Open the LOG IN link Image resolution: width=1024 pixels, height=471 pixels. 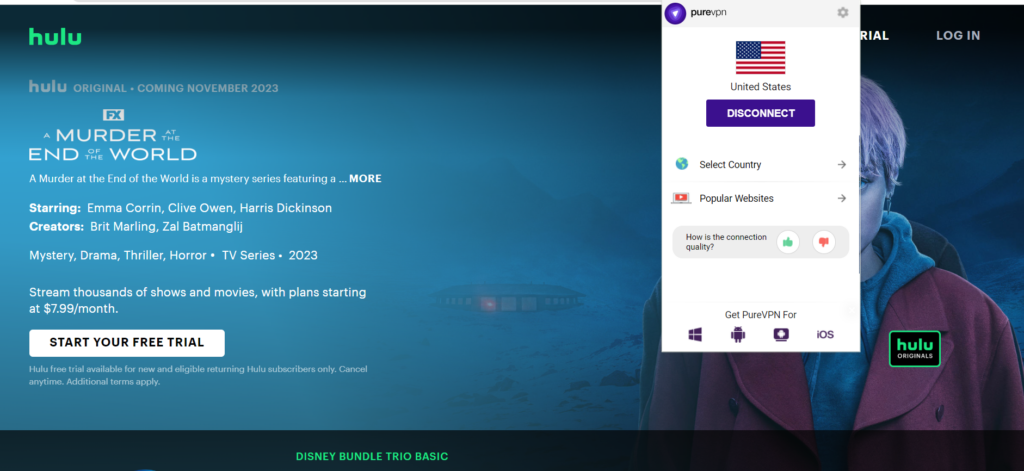(x=957, y=36)
